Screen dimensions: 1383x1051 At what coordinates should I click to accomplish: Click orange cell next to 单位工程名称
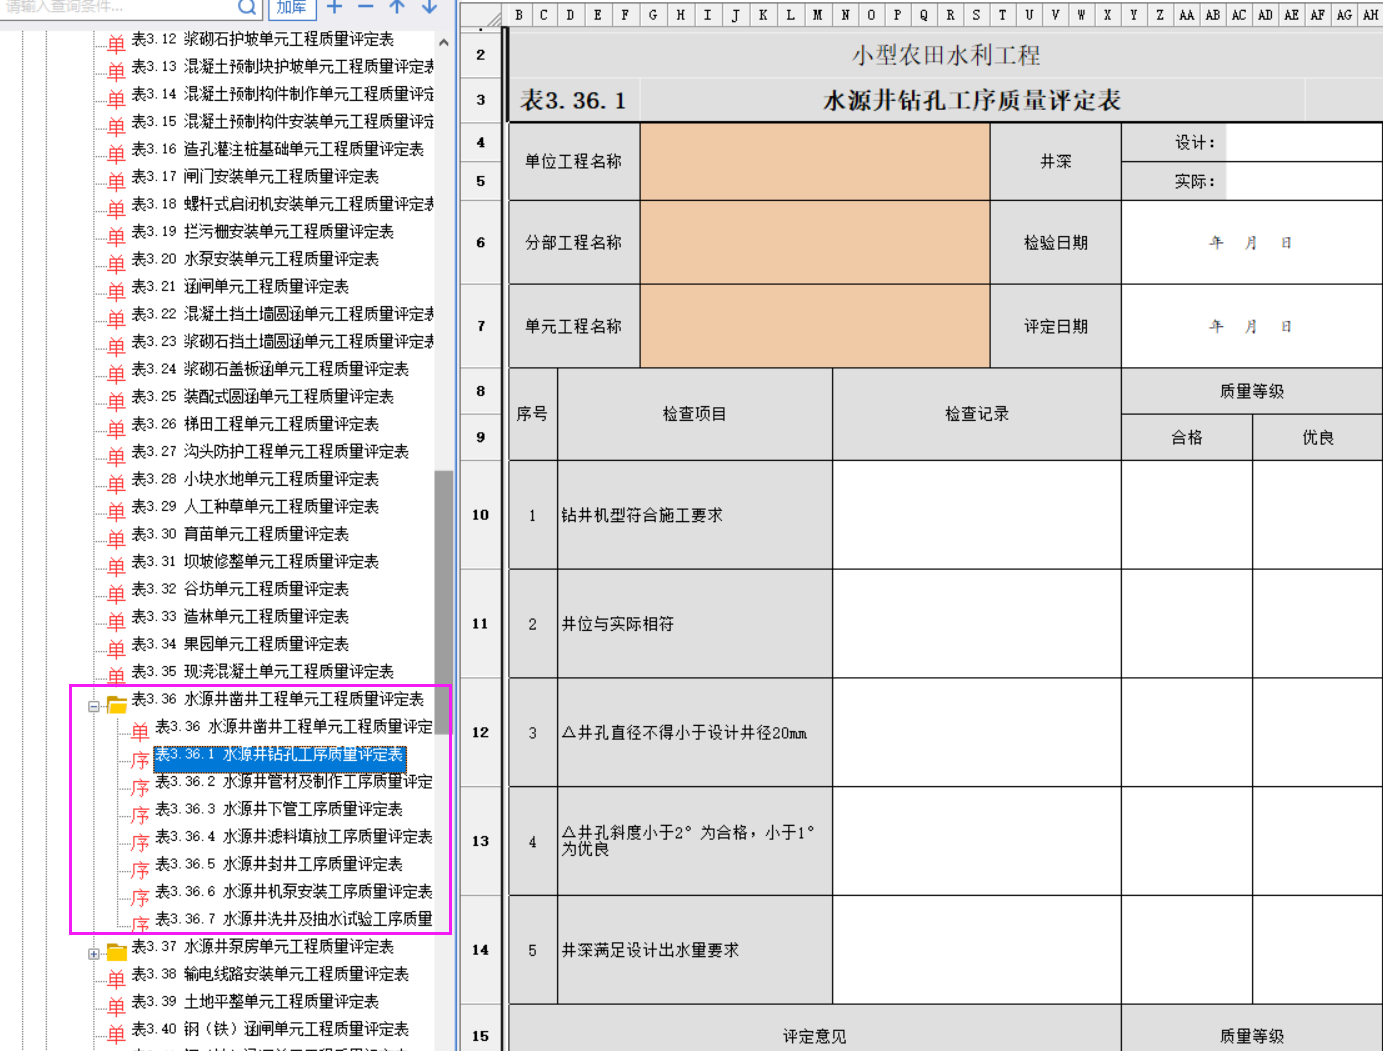[815, 161]
